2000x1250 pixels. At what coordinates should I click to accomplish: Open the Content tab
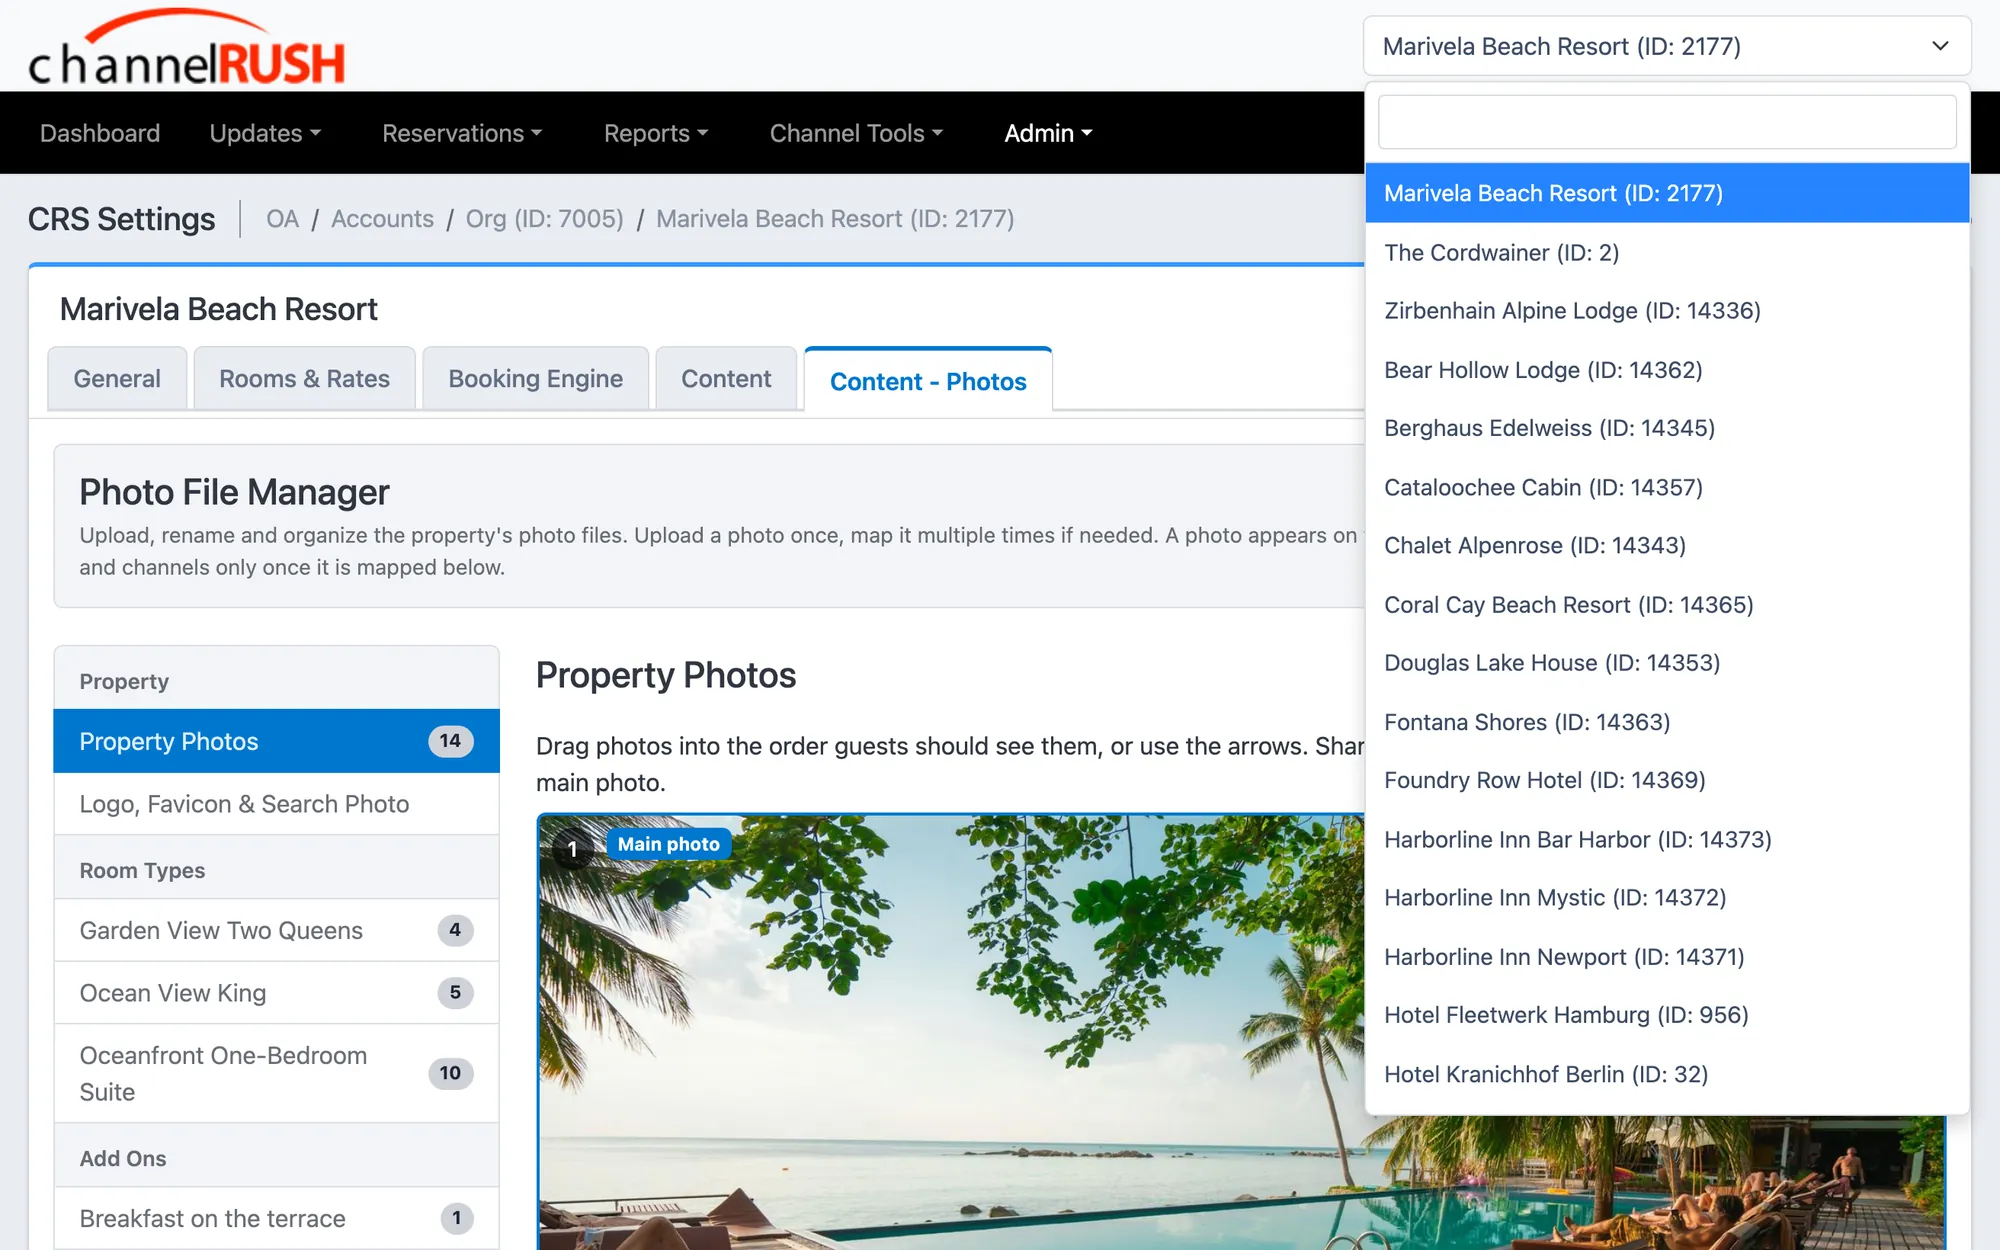[726, 379]
